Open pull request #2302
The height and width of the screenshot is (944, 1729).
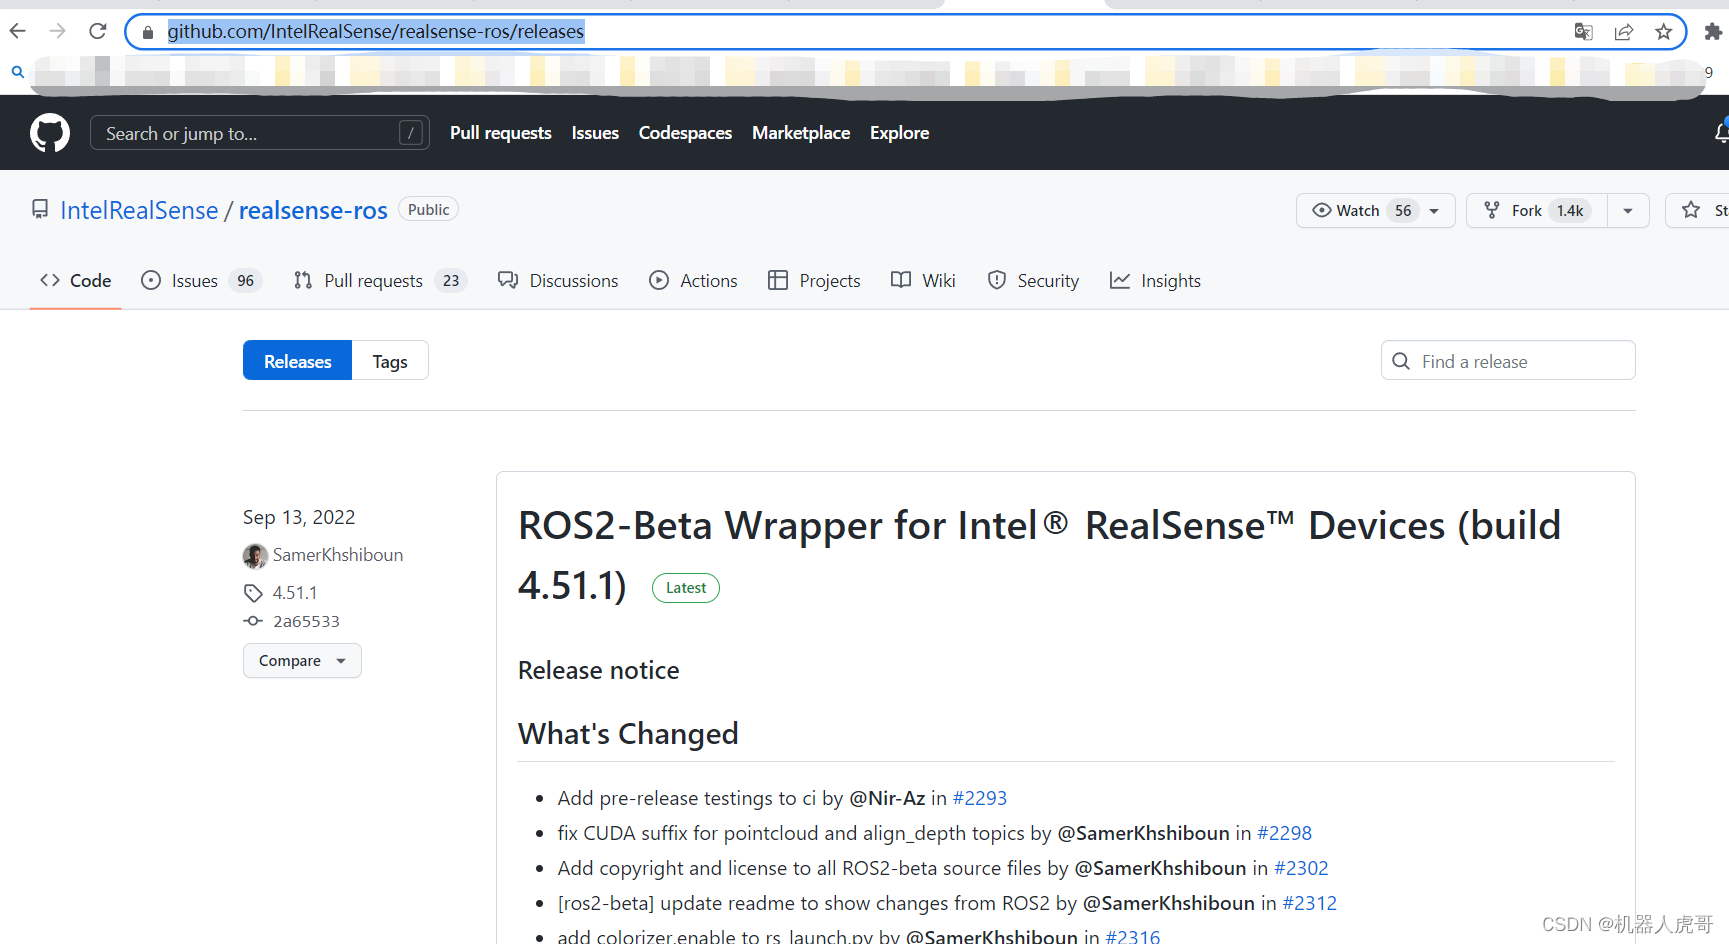click(x=1301, y=868)
